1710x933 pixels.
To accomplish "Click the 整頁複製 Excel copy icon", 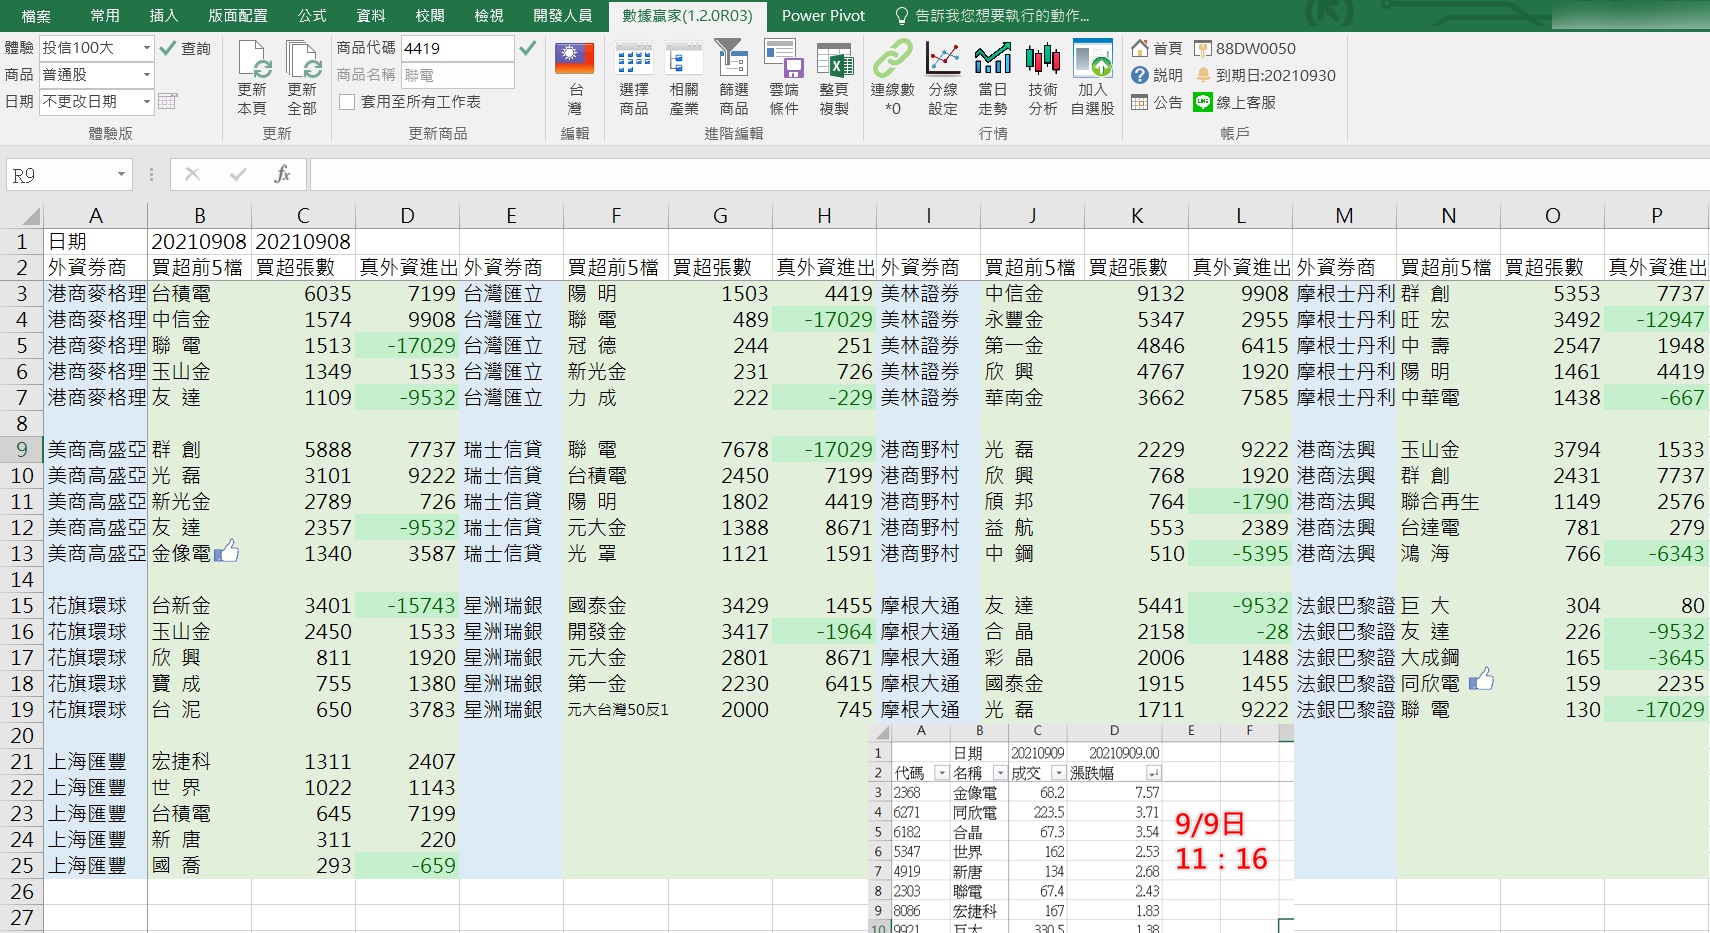I will pos(834,60).
